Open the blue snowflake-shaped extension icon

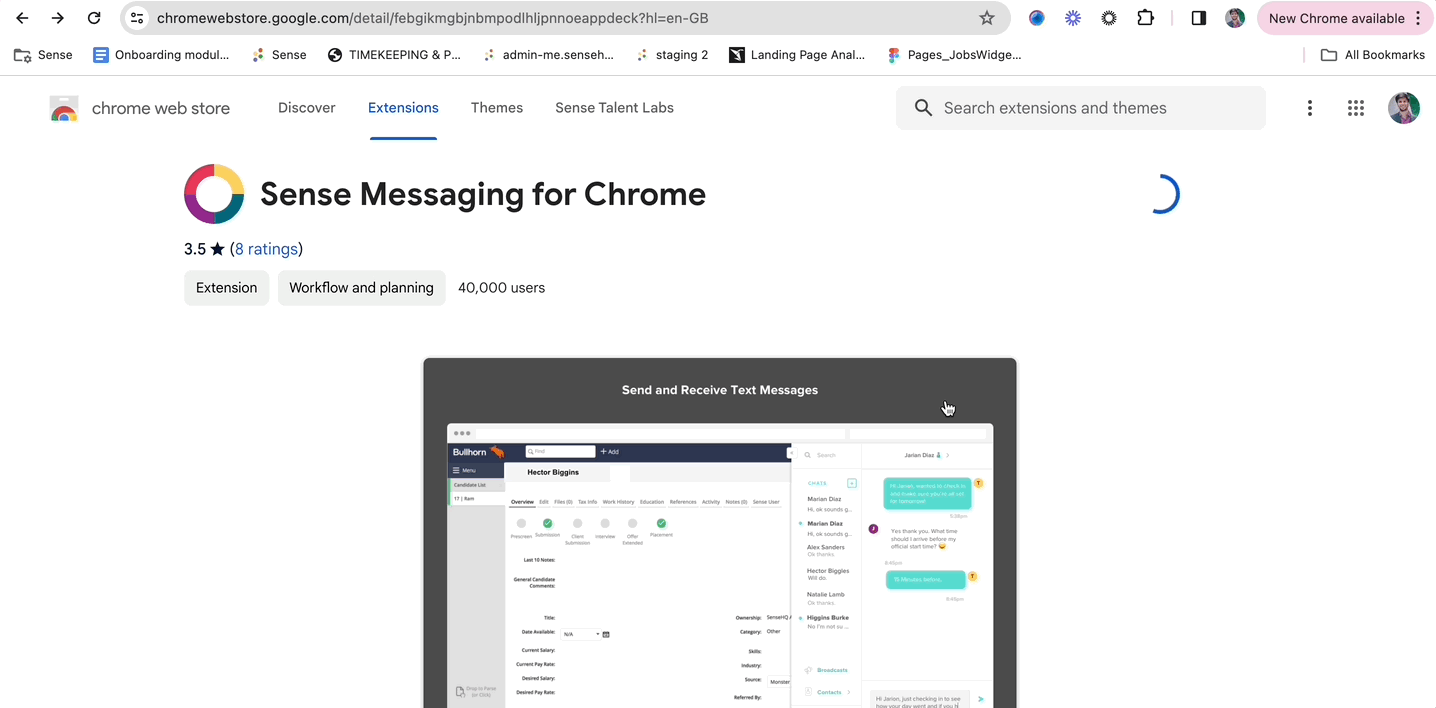(x=1073, y=18)
